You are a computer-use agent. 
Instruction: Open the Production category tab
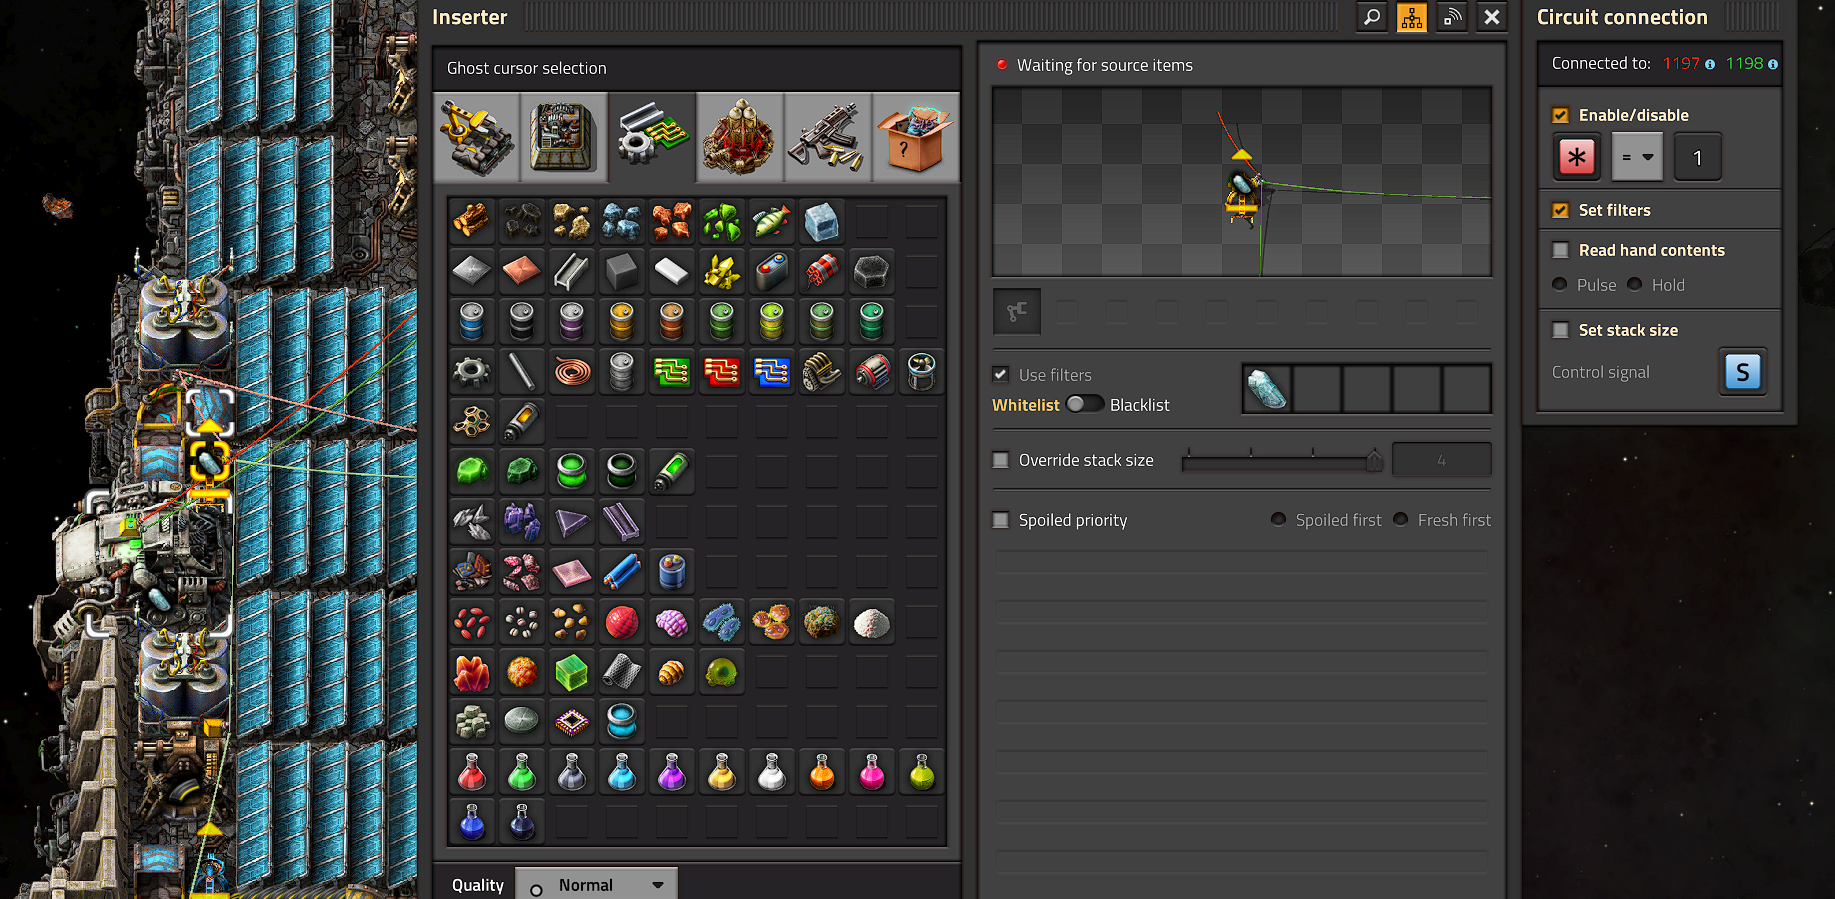(x=564, y=137)
